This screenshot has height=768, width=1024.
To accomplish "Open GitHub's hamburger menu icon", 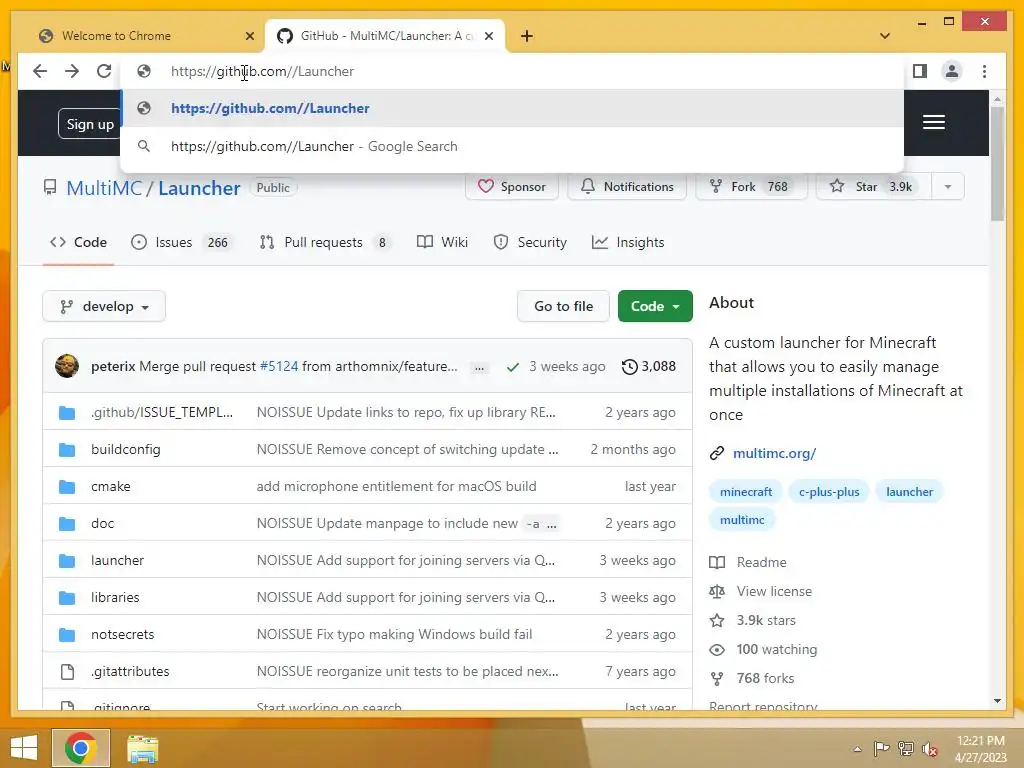I will (x=934, y=122).
